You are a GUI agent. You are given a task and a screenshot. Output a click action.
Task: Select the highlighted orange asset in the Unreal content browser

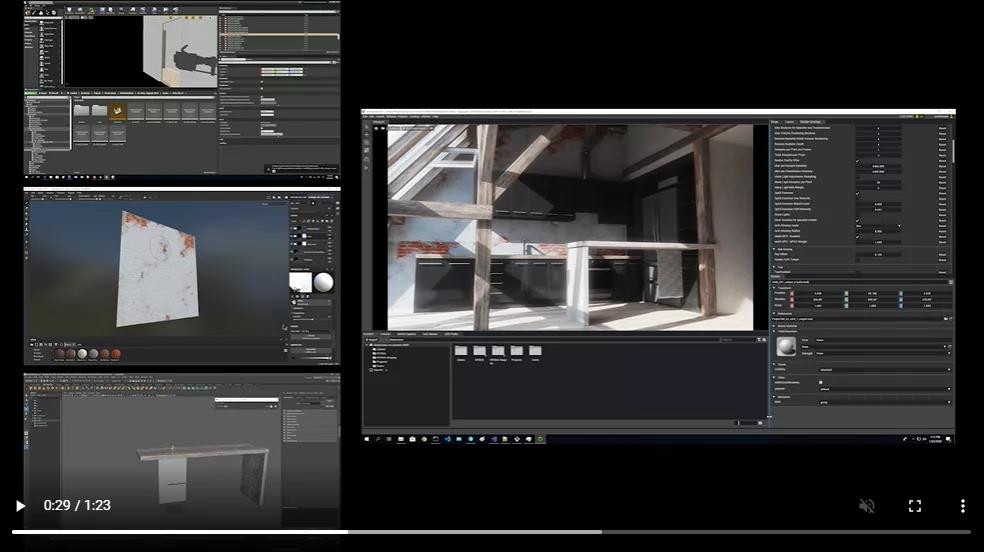coord(117,112)
